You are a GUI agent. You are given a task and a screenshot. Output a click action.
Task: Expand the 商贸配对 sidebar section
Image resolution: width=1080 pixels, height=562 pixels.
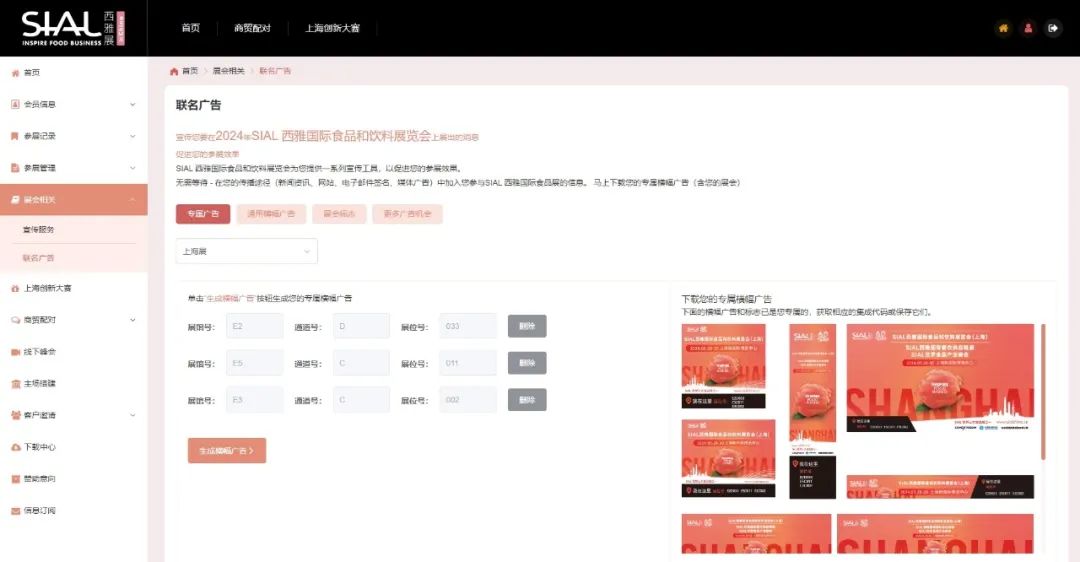(x=73, y=320)
